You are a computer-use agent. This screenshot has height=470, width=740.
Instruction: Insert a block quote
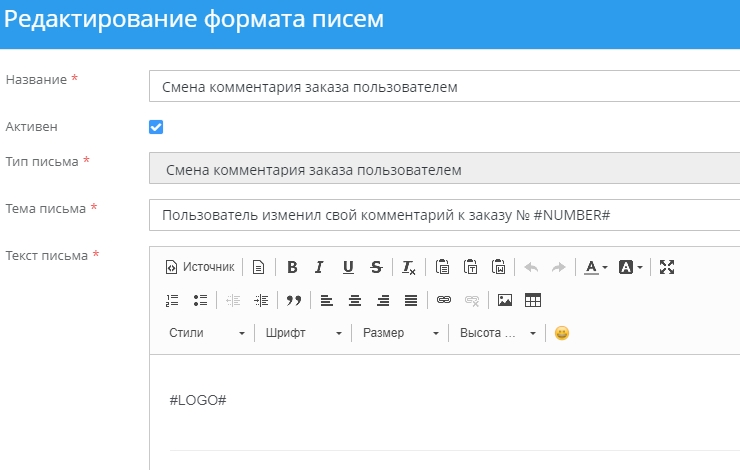[294, 300]
